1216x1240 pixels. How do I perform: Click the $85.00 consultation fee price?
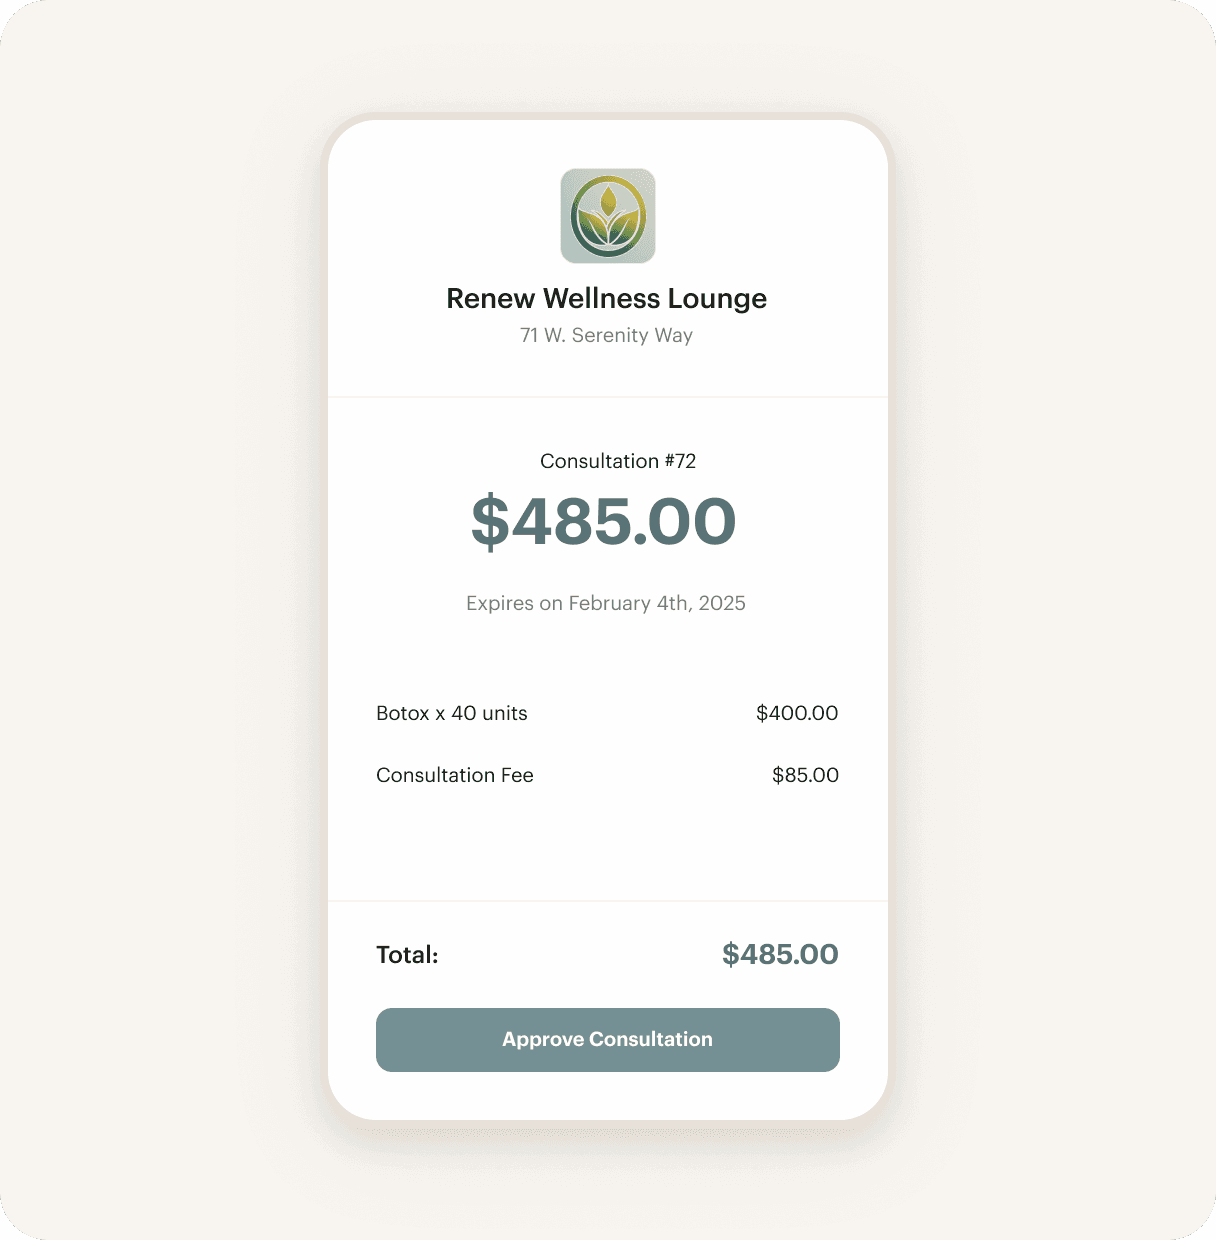805,775
